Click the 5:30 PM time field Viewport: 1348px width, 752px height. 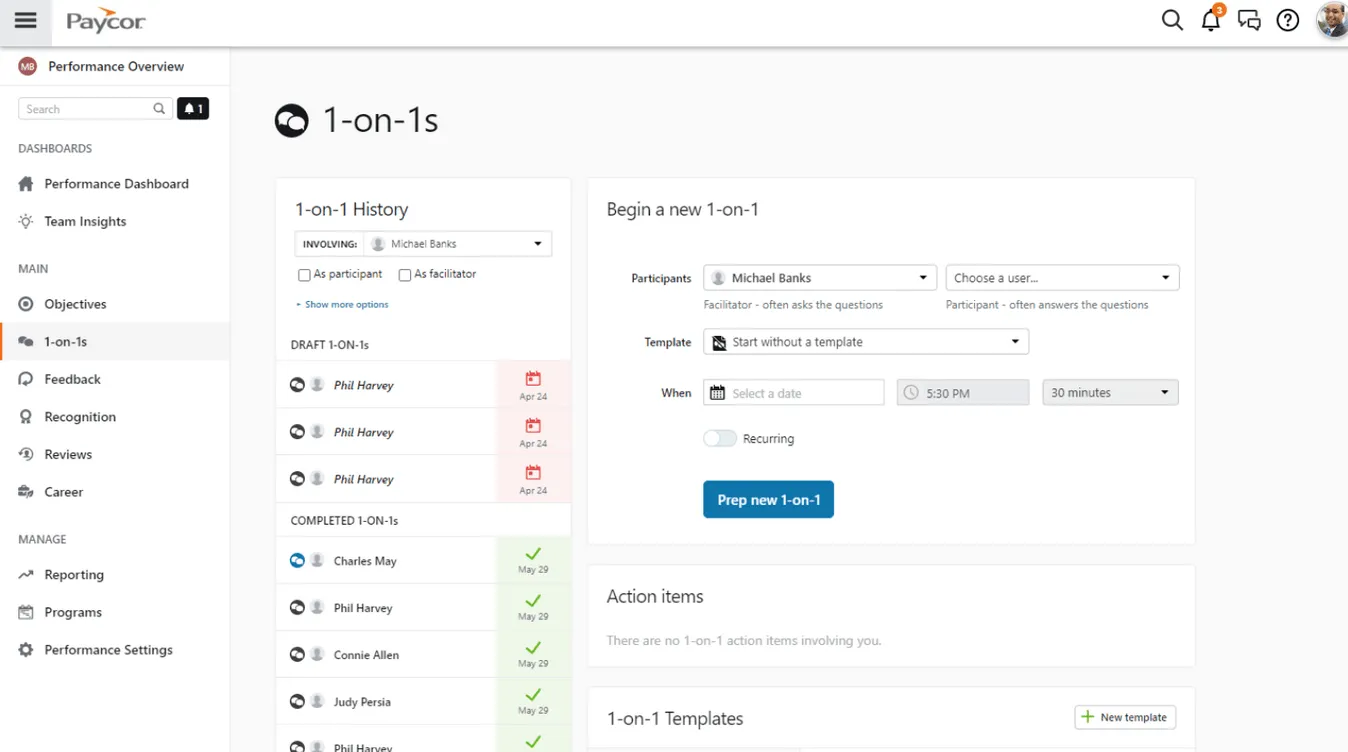point(963,393)
